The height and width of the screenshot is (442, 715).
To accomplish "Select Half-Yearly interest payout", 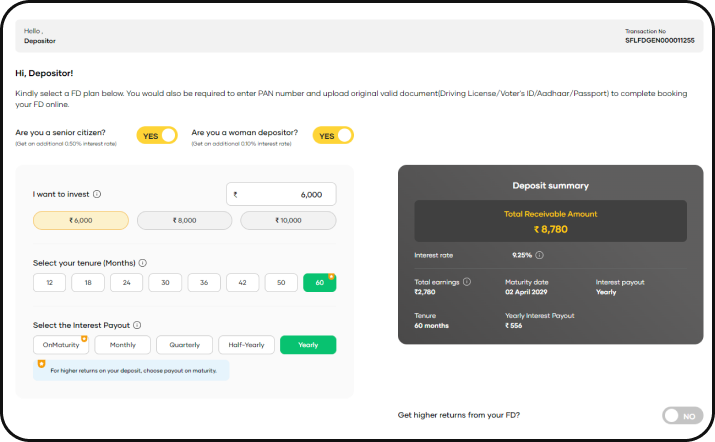I will [246, 345].
